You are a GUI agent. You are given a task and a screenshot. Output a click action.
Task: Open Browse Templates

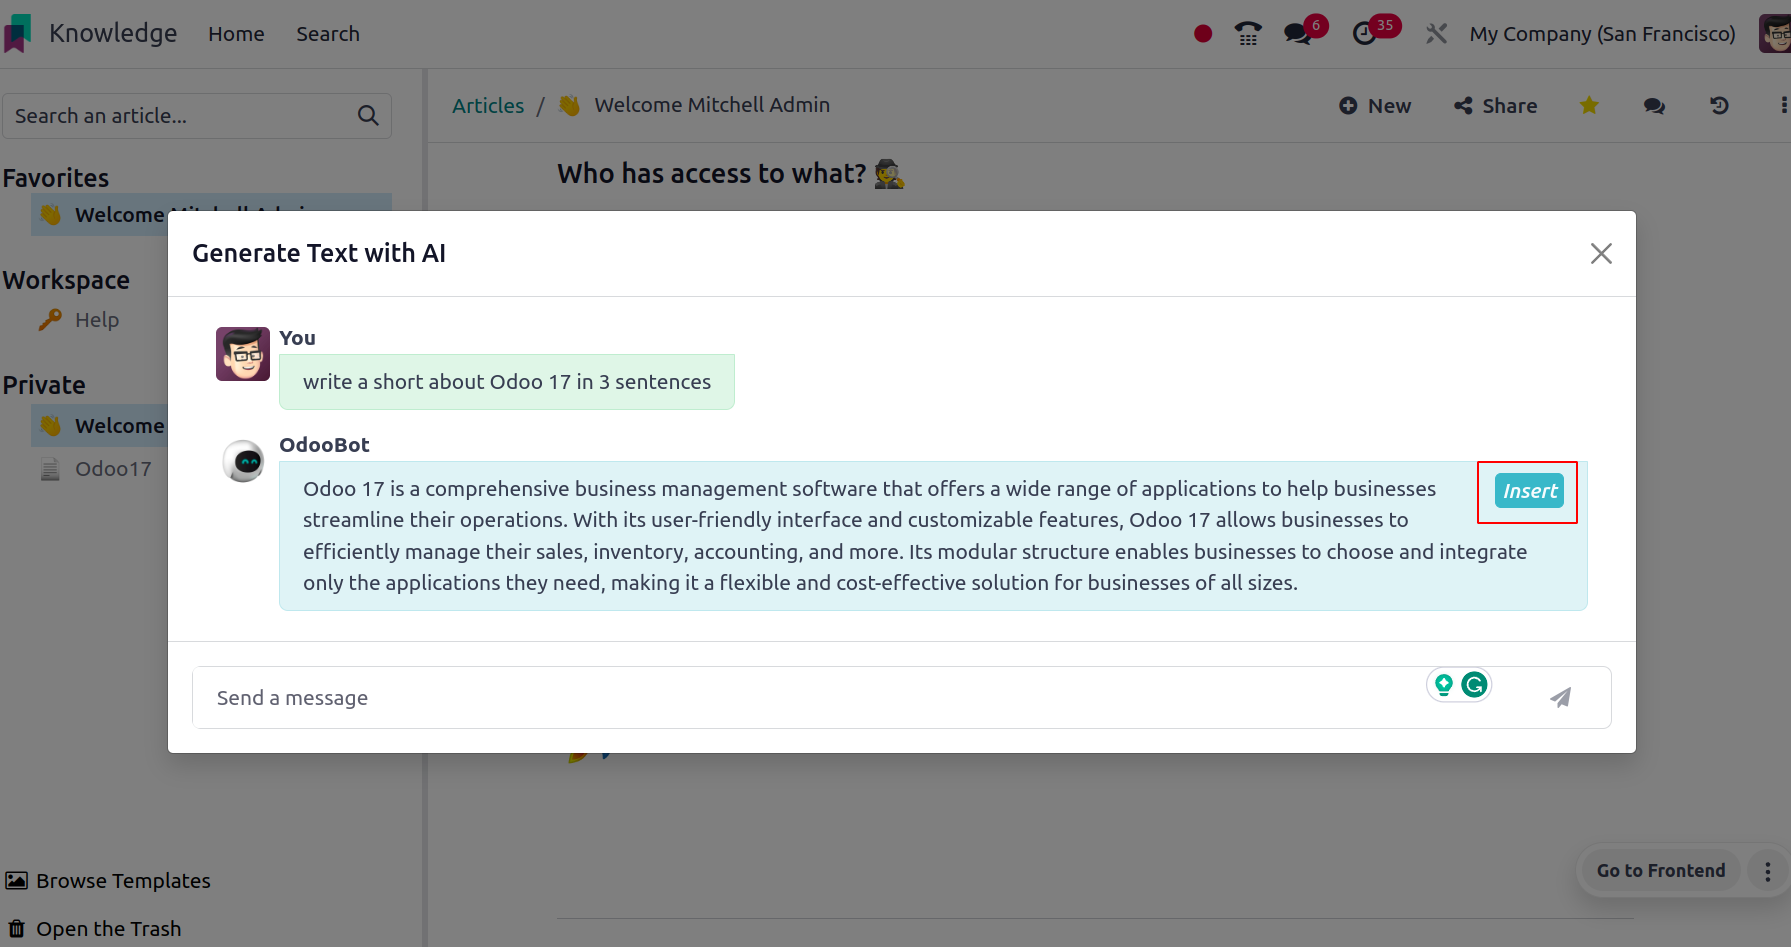[x=108, y=881]
